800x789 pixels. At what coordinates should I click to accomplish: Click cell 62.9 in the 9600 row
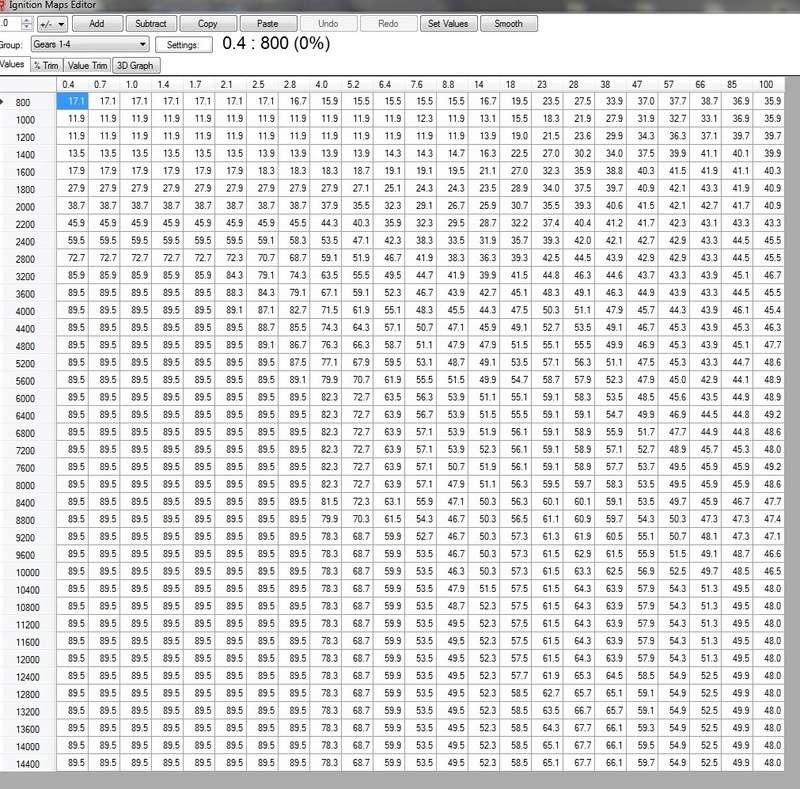click(579, 554)
